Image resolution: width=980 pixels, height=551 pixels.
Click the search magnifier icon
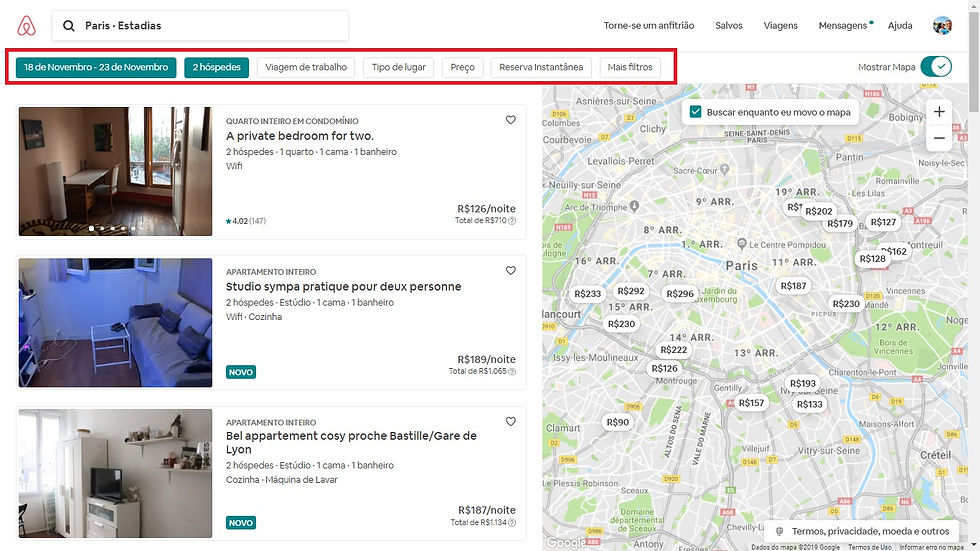69,26
